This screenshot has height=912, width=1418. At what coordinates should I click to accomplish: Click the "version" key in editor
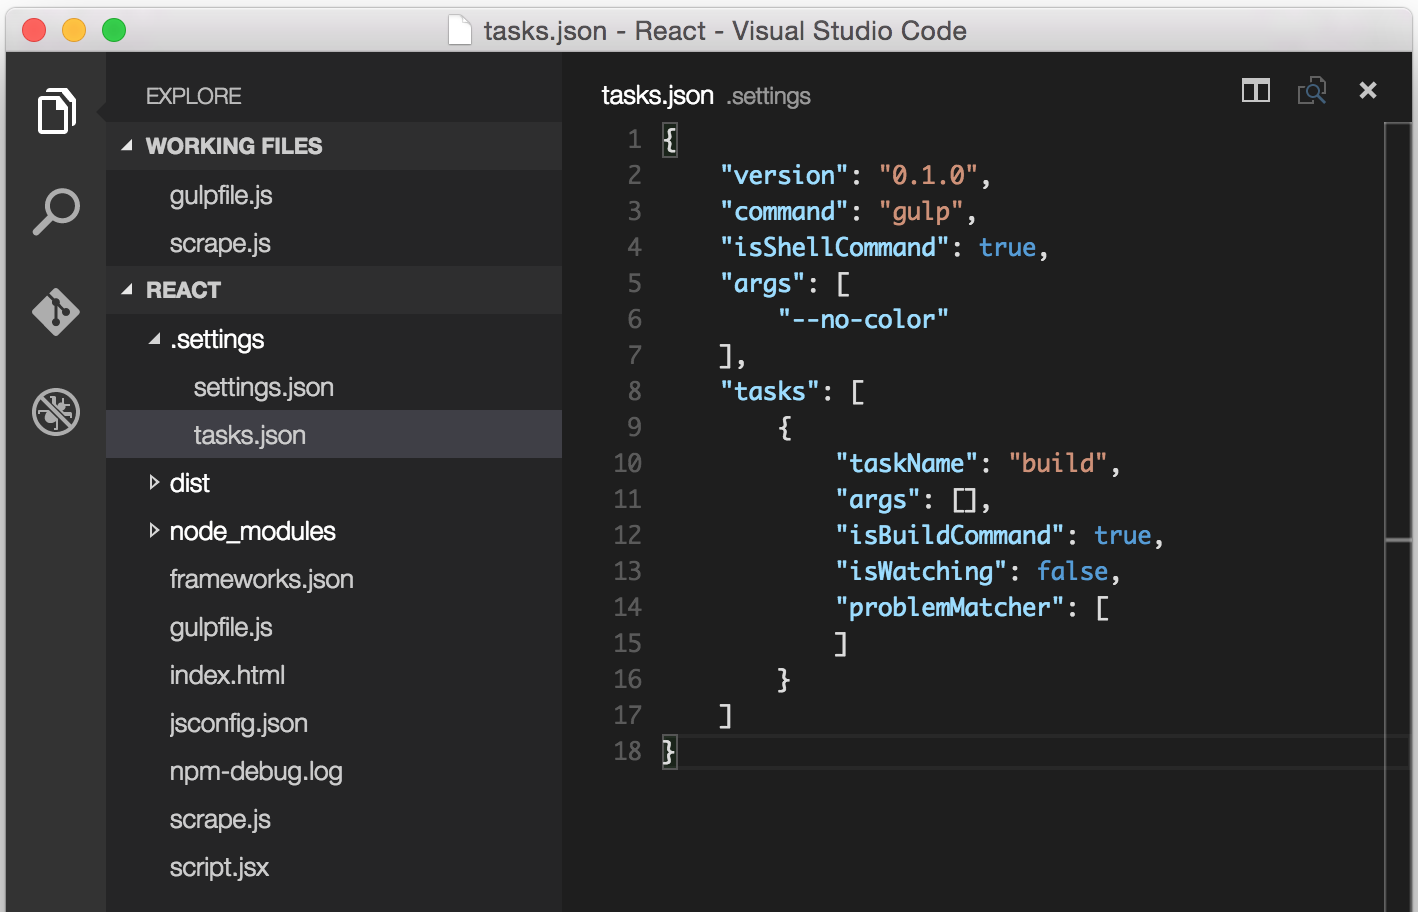tap(784, 175)
